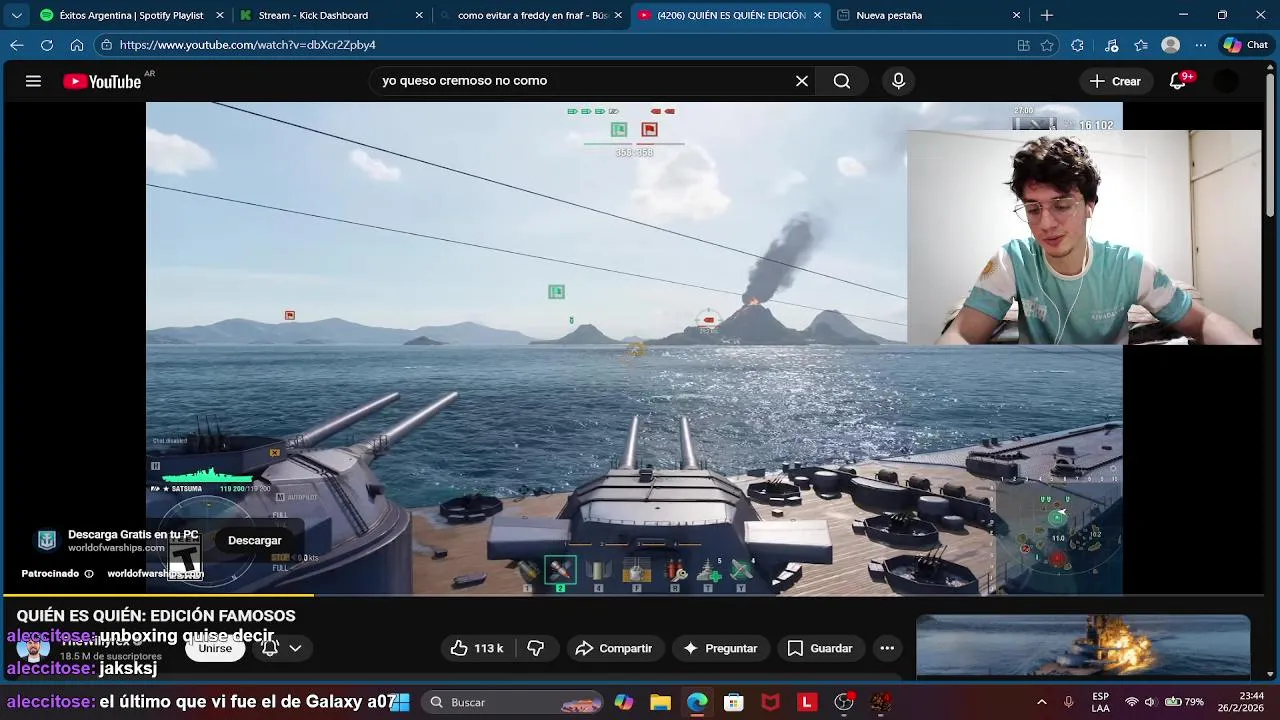Dislike the video
The height and width of the screenshot is (720, 1280).
536,648
